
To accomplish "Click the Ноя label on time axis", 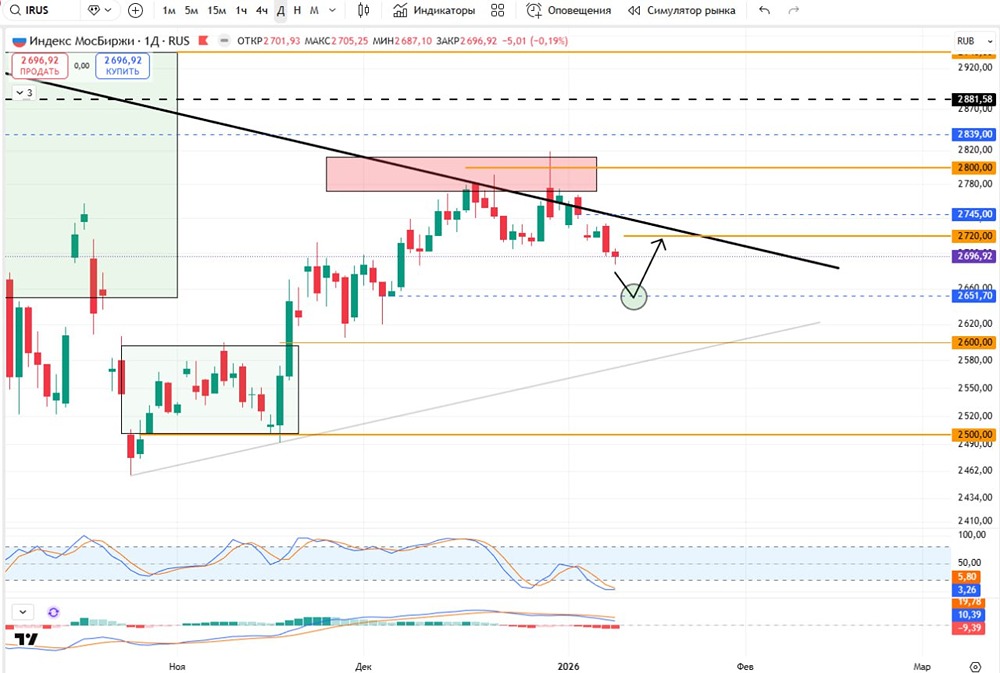I will click(x=177, y=667).
